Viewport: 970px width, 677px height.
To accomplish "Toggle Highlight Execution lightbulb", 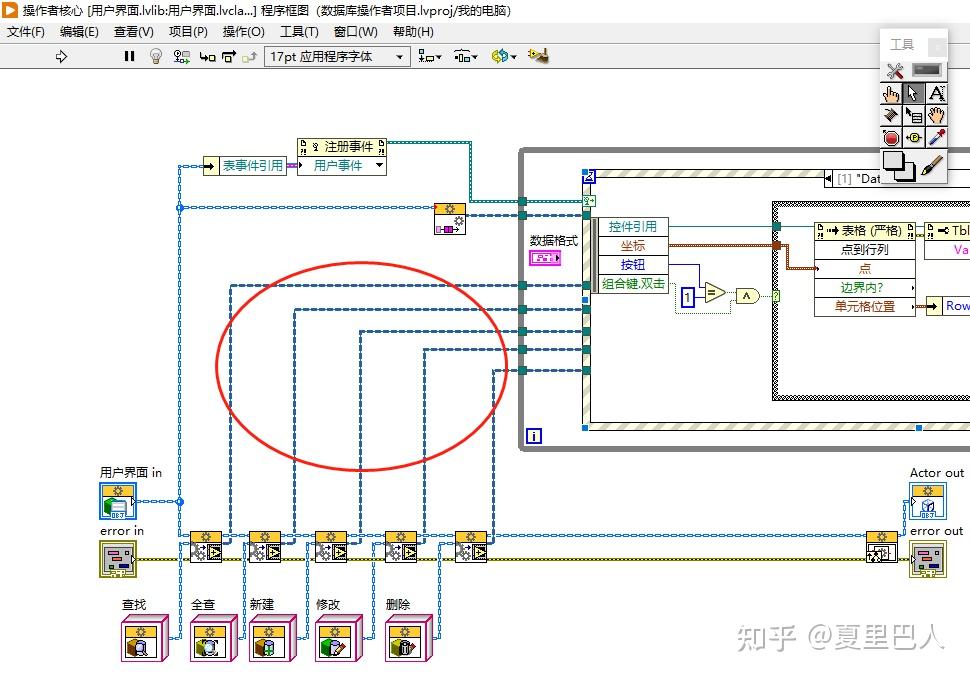I will pyautogui.click(x=156, y=56).
